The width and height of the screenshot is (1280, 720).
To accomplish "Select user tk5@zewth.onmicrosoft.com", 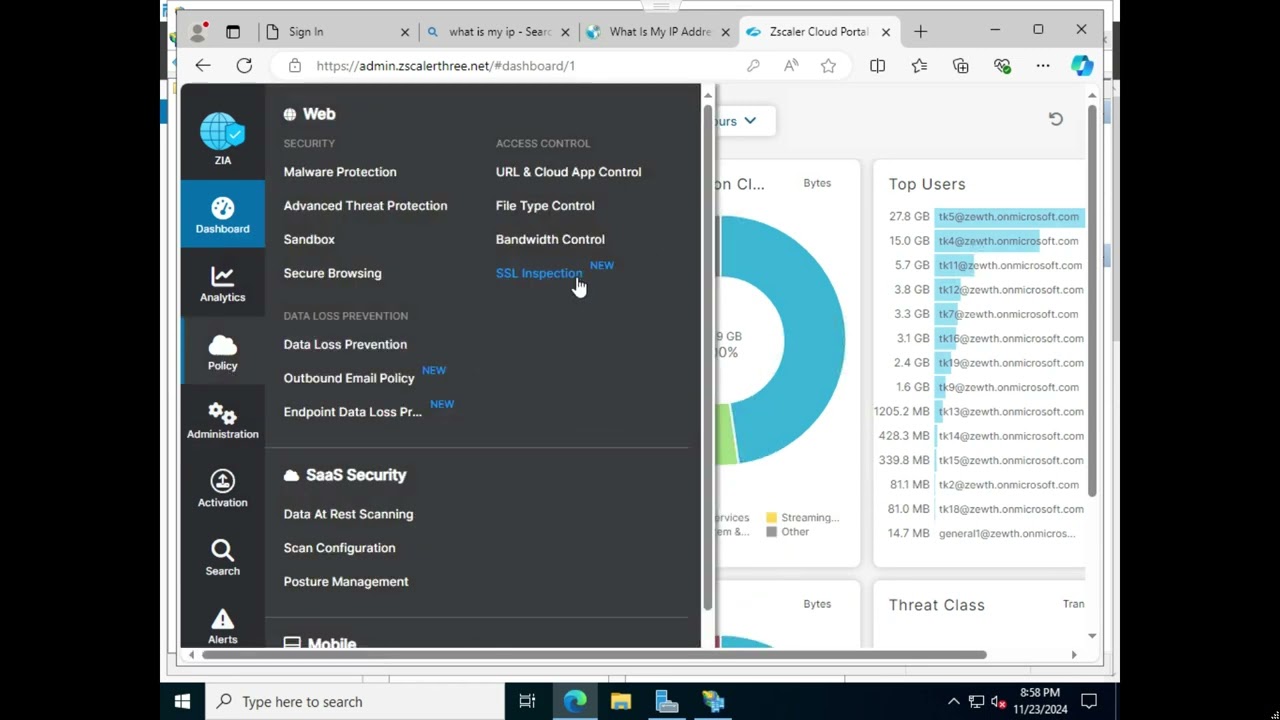I will [x=1008, y=217].
